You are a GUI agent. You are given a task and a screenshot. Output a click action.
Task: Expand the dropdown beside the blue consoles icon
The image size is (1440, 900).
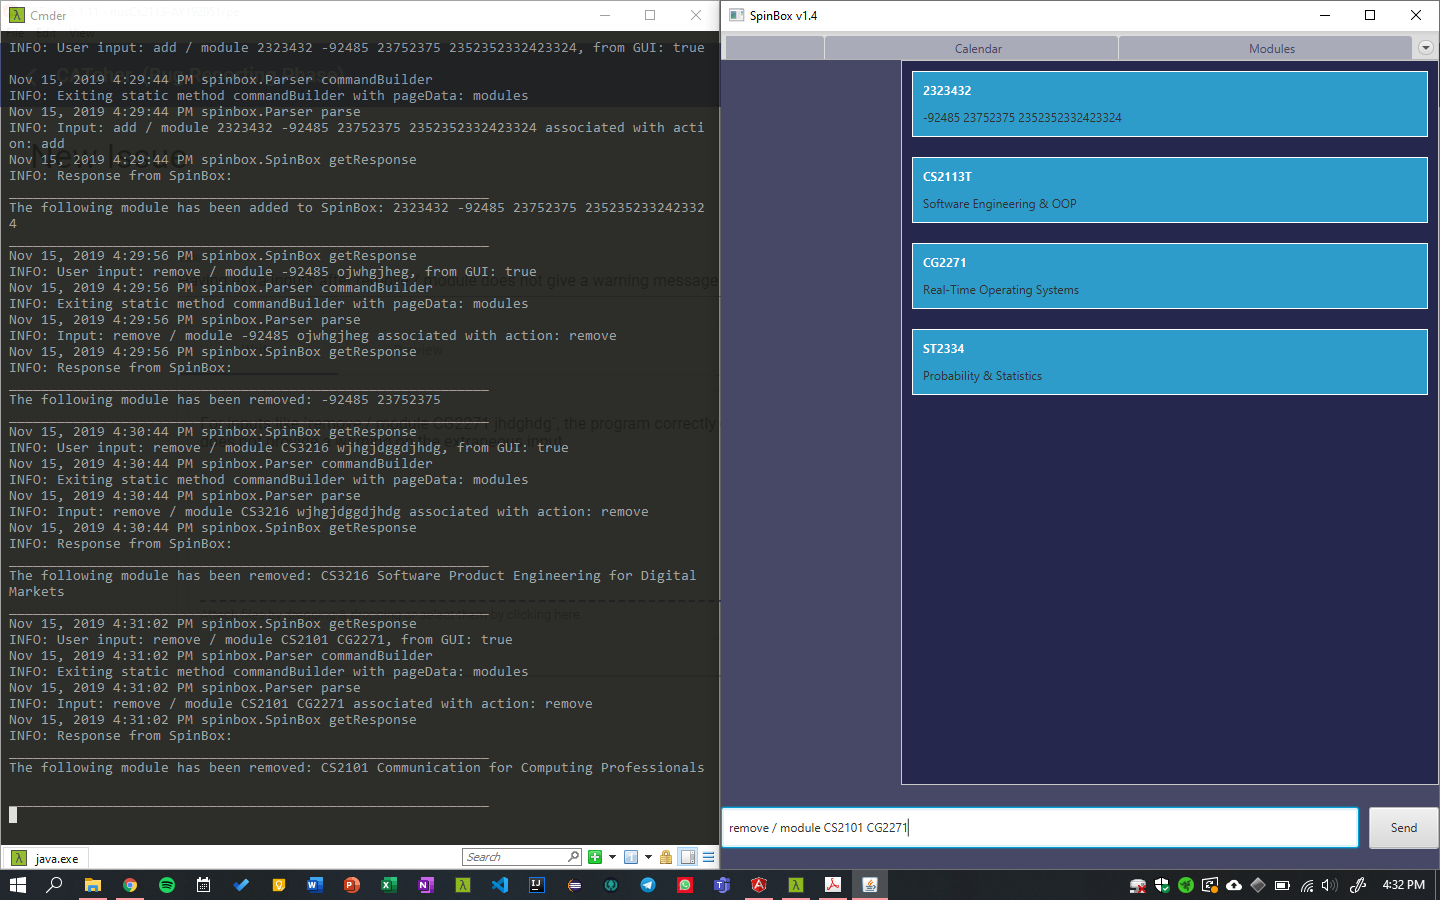[x=648, y=857]
